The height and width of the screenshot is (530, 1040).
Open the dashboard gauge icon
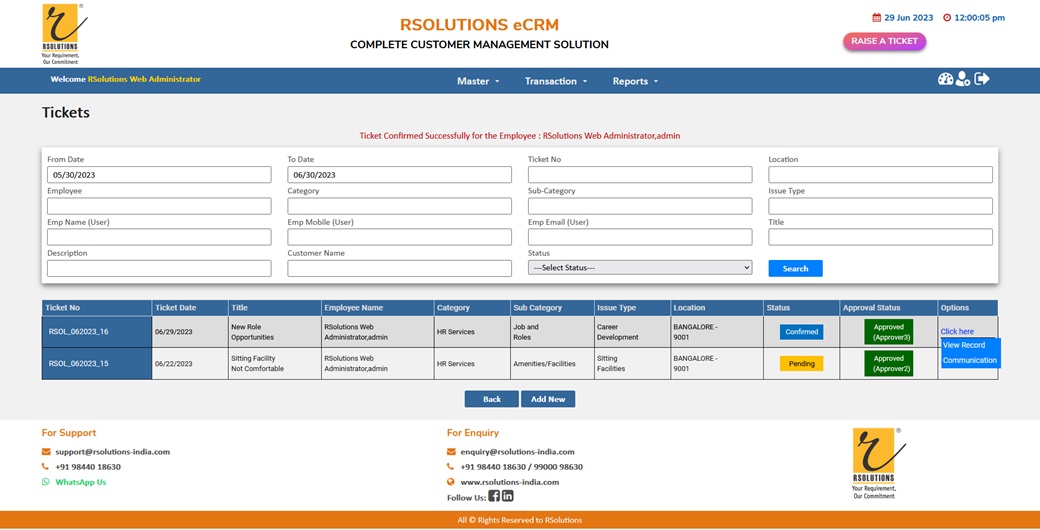[945, 79]
